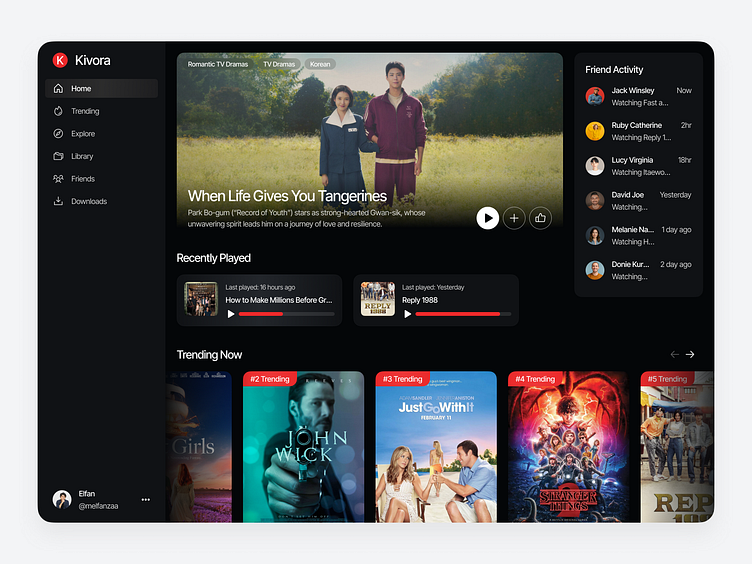Click Lucy Virginia name
The width and height of the screenshot is (752, 564).
[x=632, y=160]
